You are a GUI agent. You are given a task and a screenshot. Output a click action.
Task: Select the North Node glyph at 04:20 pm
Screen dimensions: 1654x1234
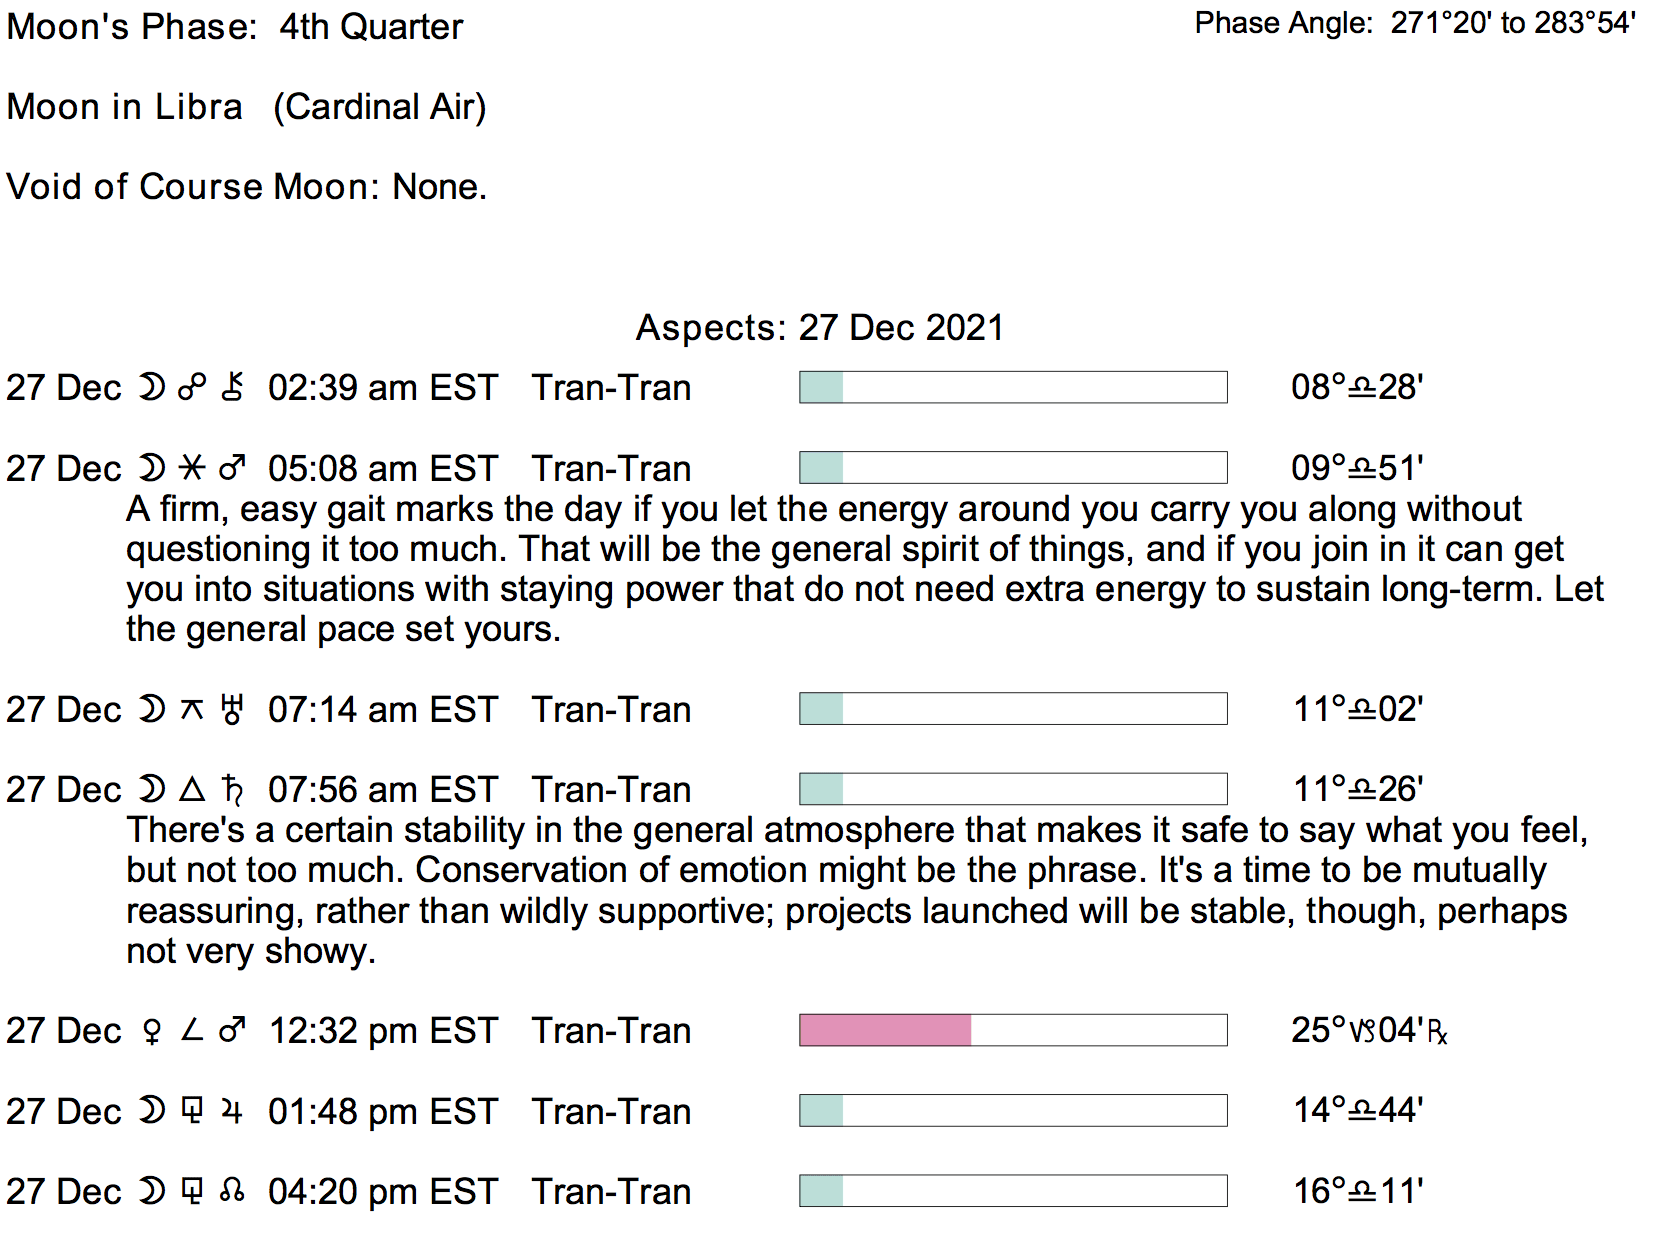232,1191
